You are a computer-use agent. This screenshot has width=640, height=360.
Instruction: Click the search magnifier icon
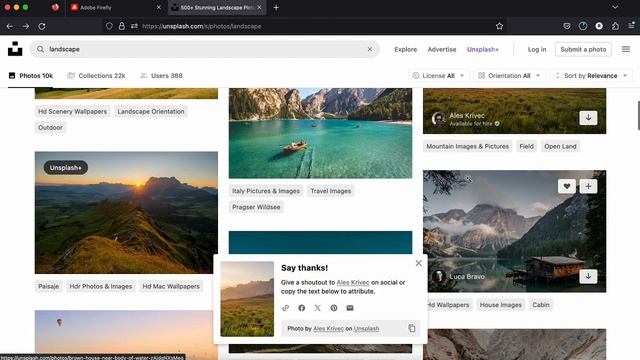click(x=40, y=49)
